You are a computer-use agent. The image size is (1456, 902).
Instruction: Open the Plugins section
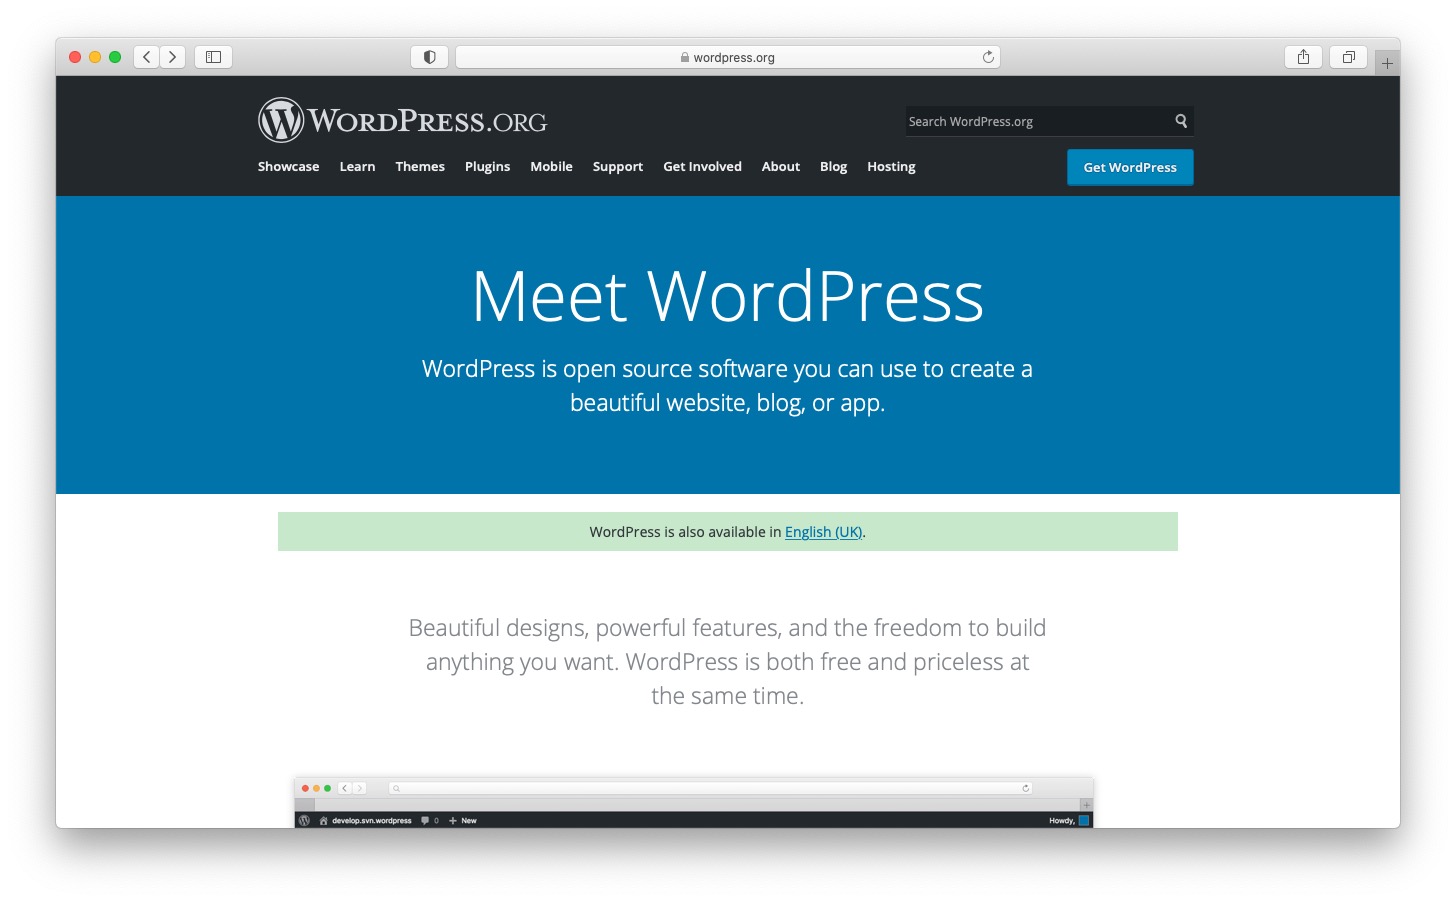tap(487, 167)
